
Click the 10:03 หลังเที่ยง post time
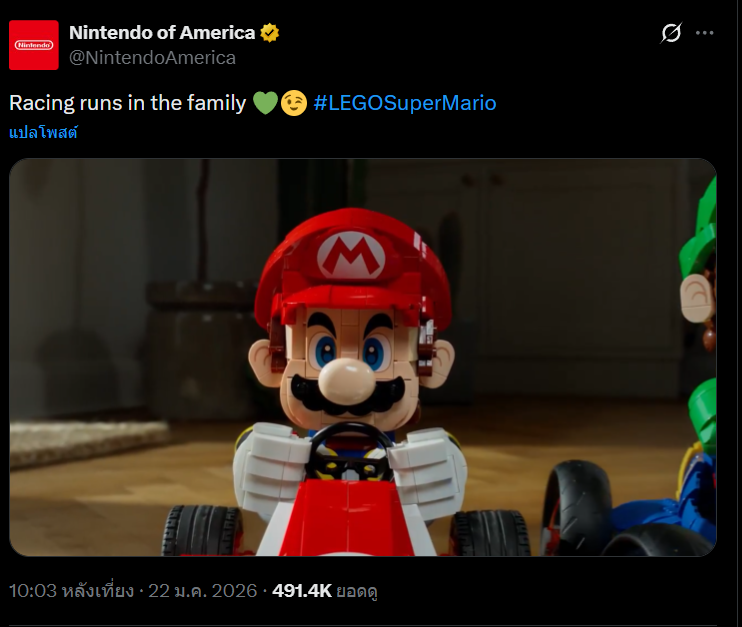(x=71, y=591)
